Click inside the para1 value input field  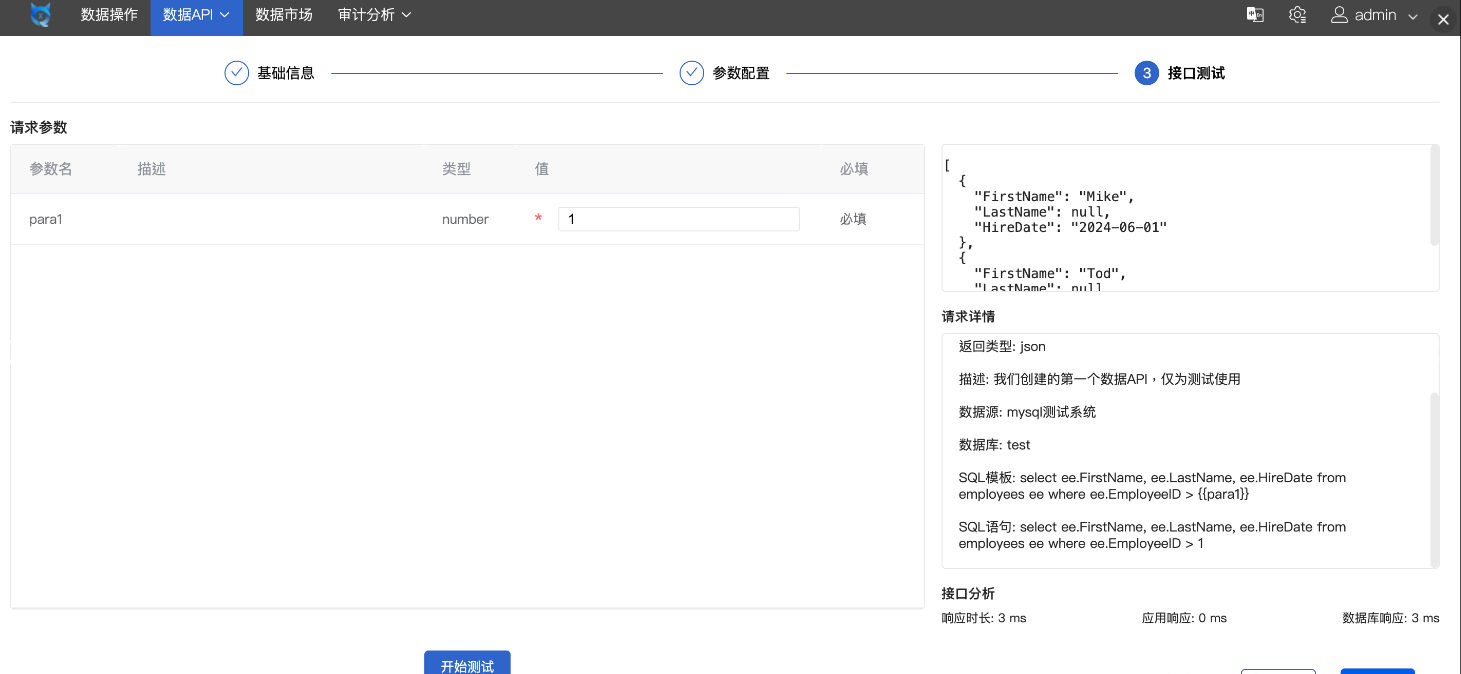[x=679, y=218]
